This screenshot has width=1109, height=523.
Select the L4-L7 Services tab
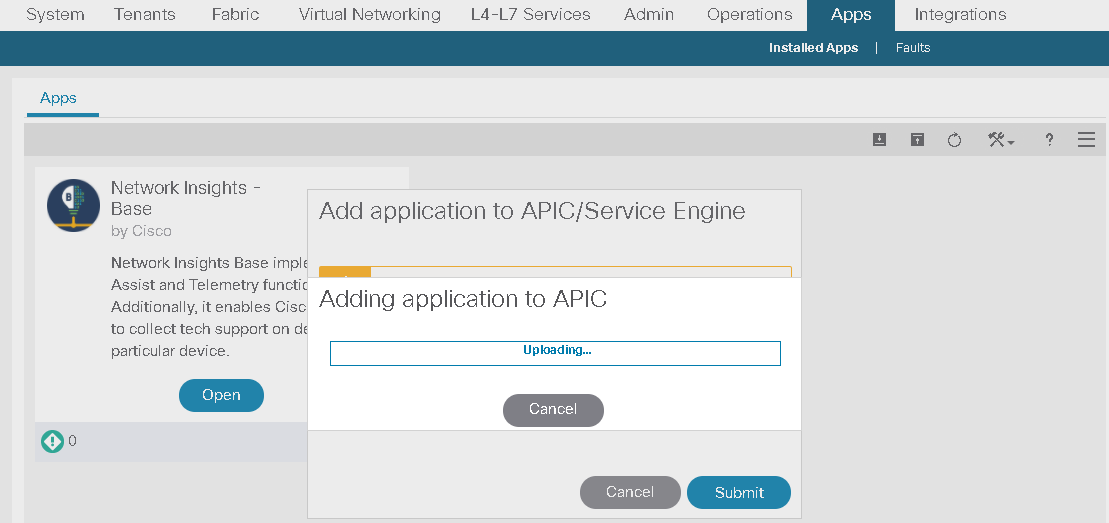[530, 15]
